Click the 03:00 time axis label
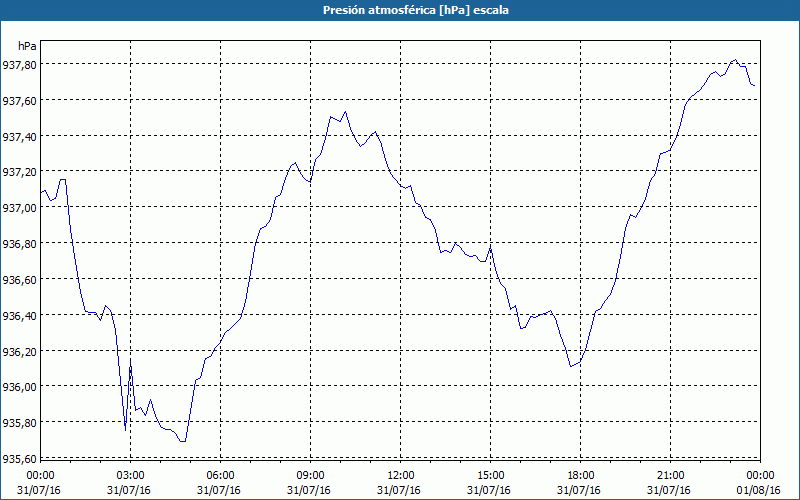This screenshot has width=800, height=500. pyautogui.click(x=131, y=476)
